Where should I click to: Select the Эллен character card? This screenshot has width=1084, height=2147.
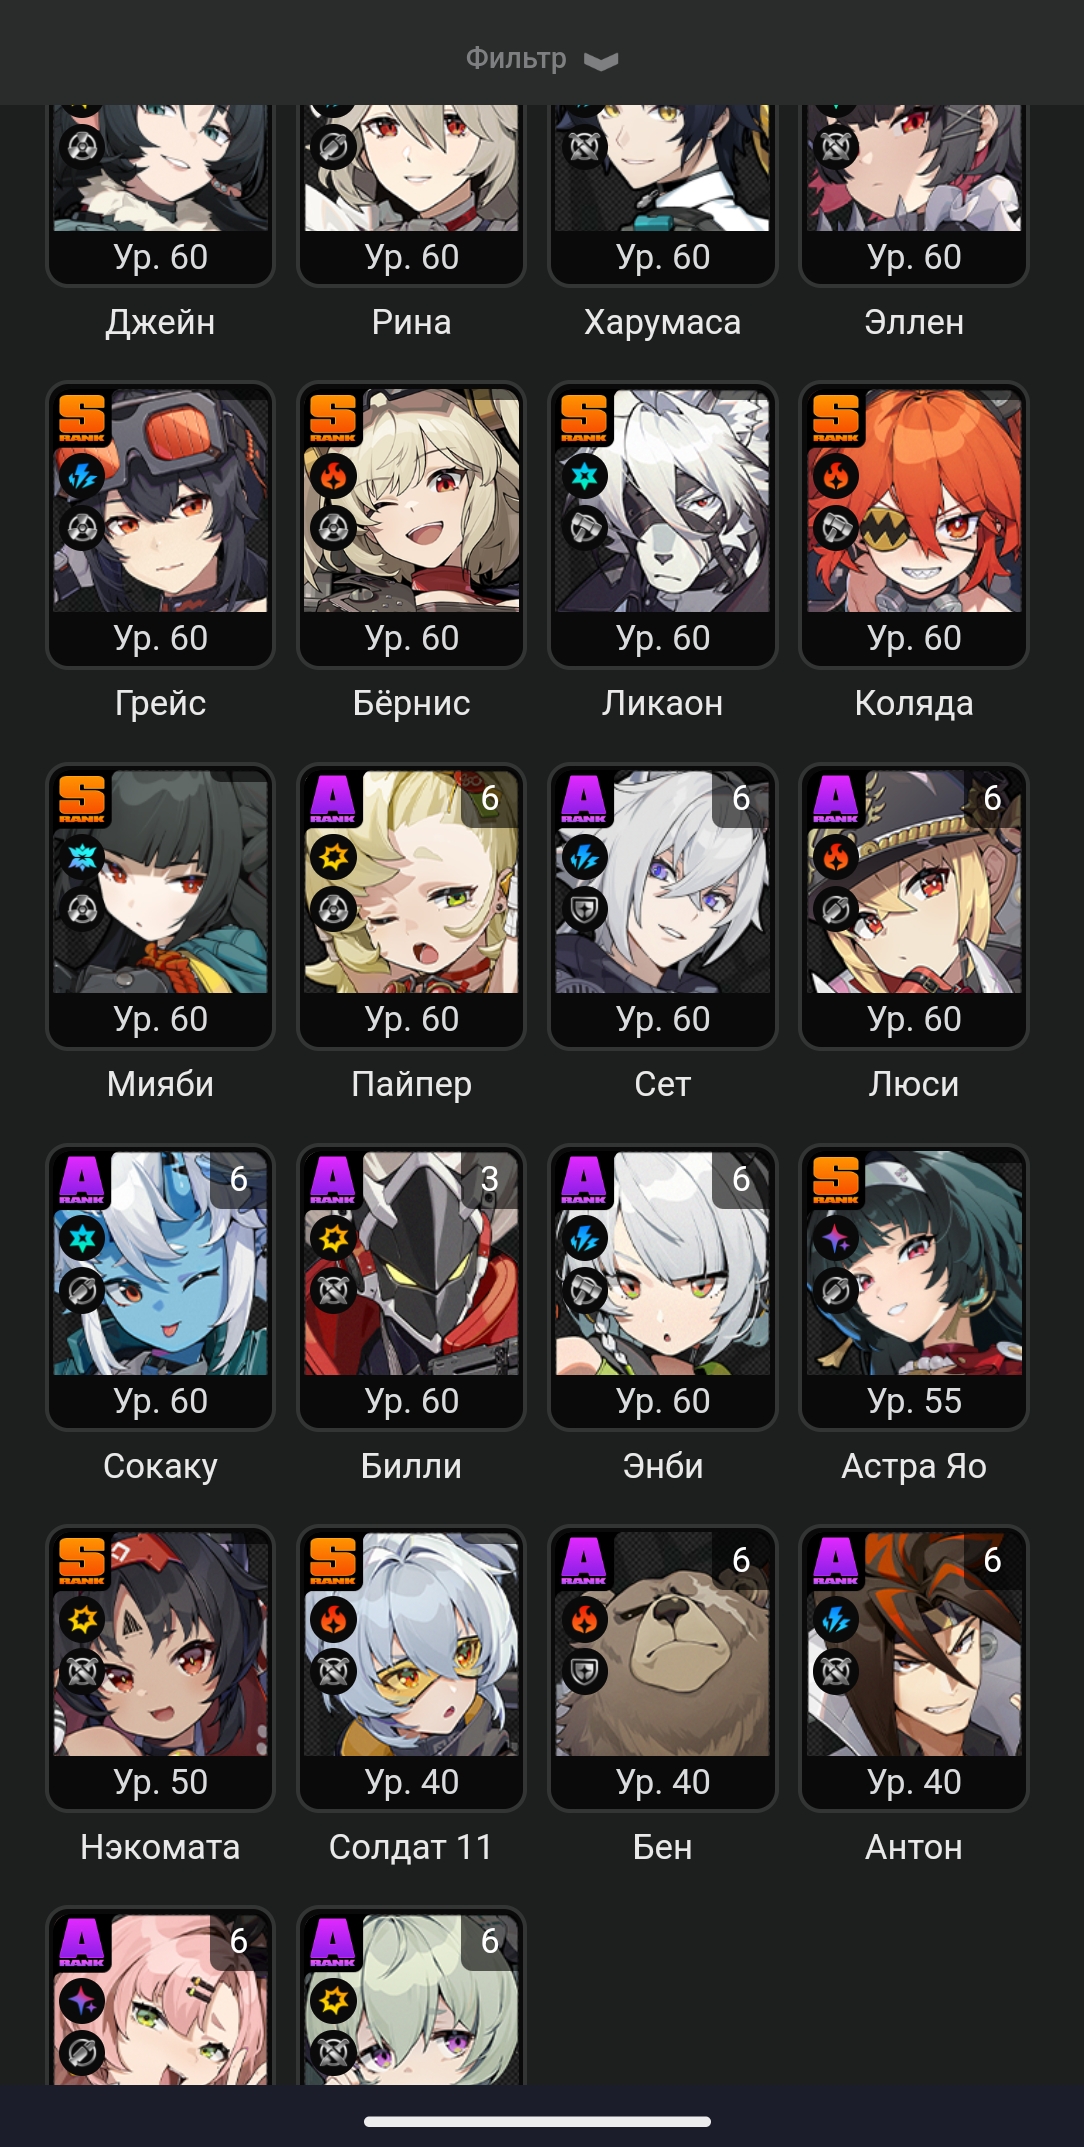coord(914,193)
